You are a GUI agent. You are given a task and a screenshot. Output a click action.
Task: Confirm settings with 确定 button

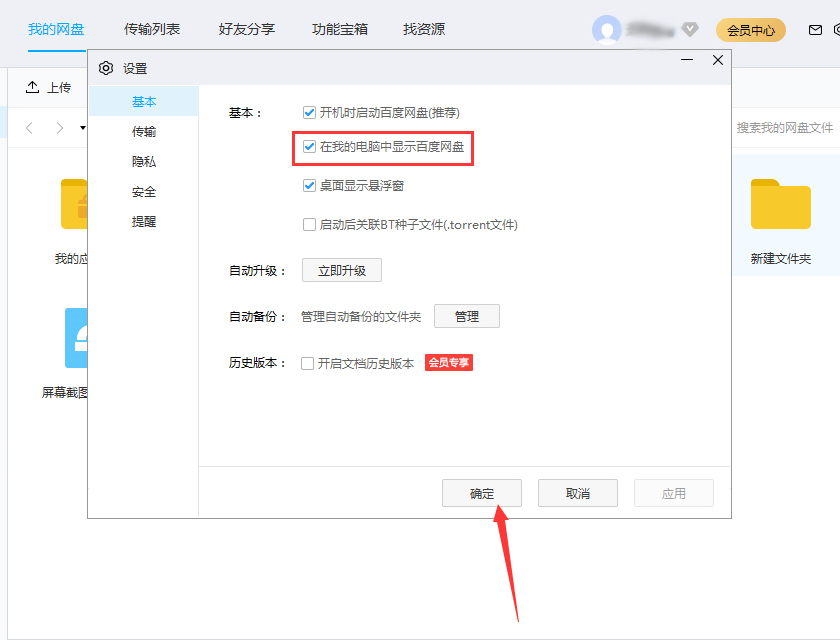482,493
